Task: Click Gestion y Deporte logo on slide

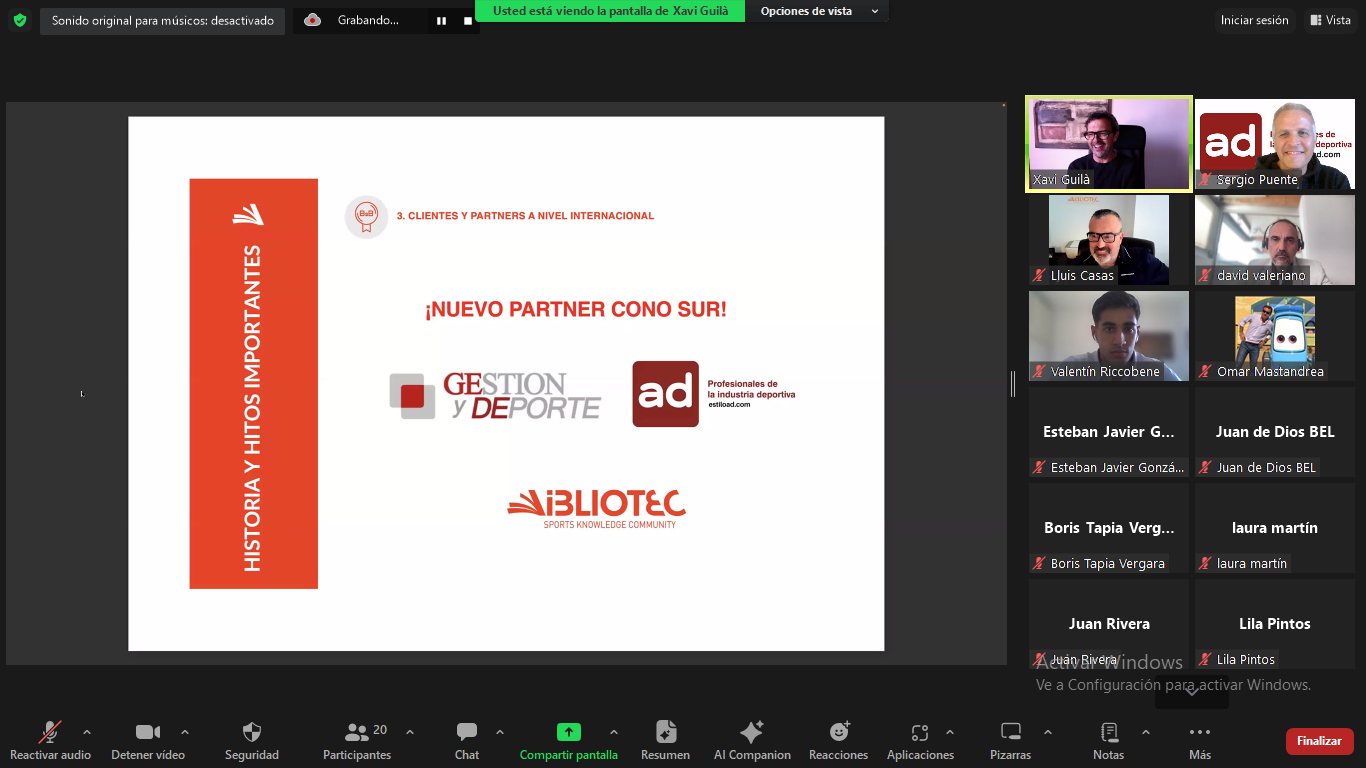Action: [x=495, y=396]
